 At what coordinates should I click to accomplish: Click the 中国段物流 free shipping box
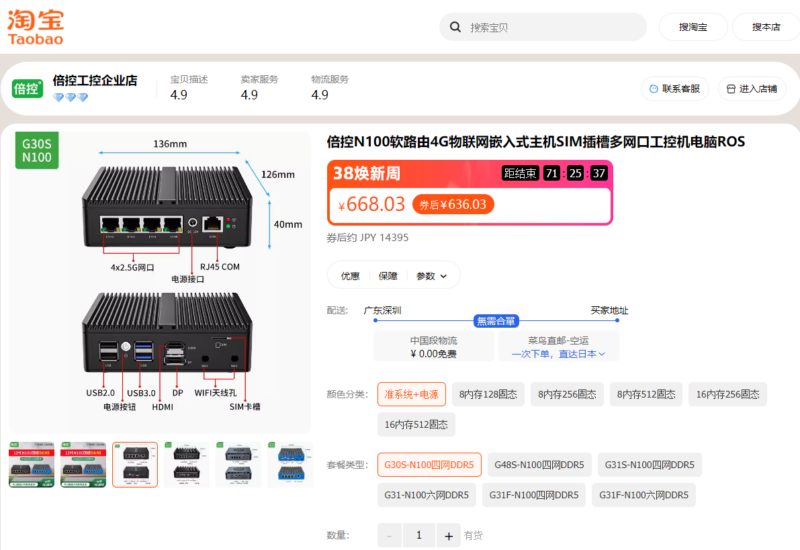pos(434,346)
